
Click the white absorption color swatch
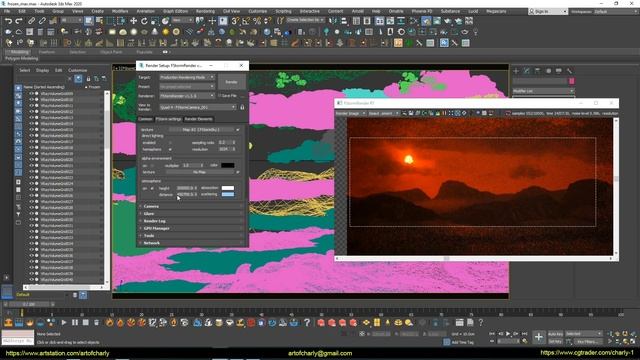click(x=228, y=188)
